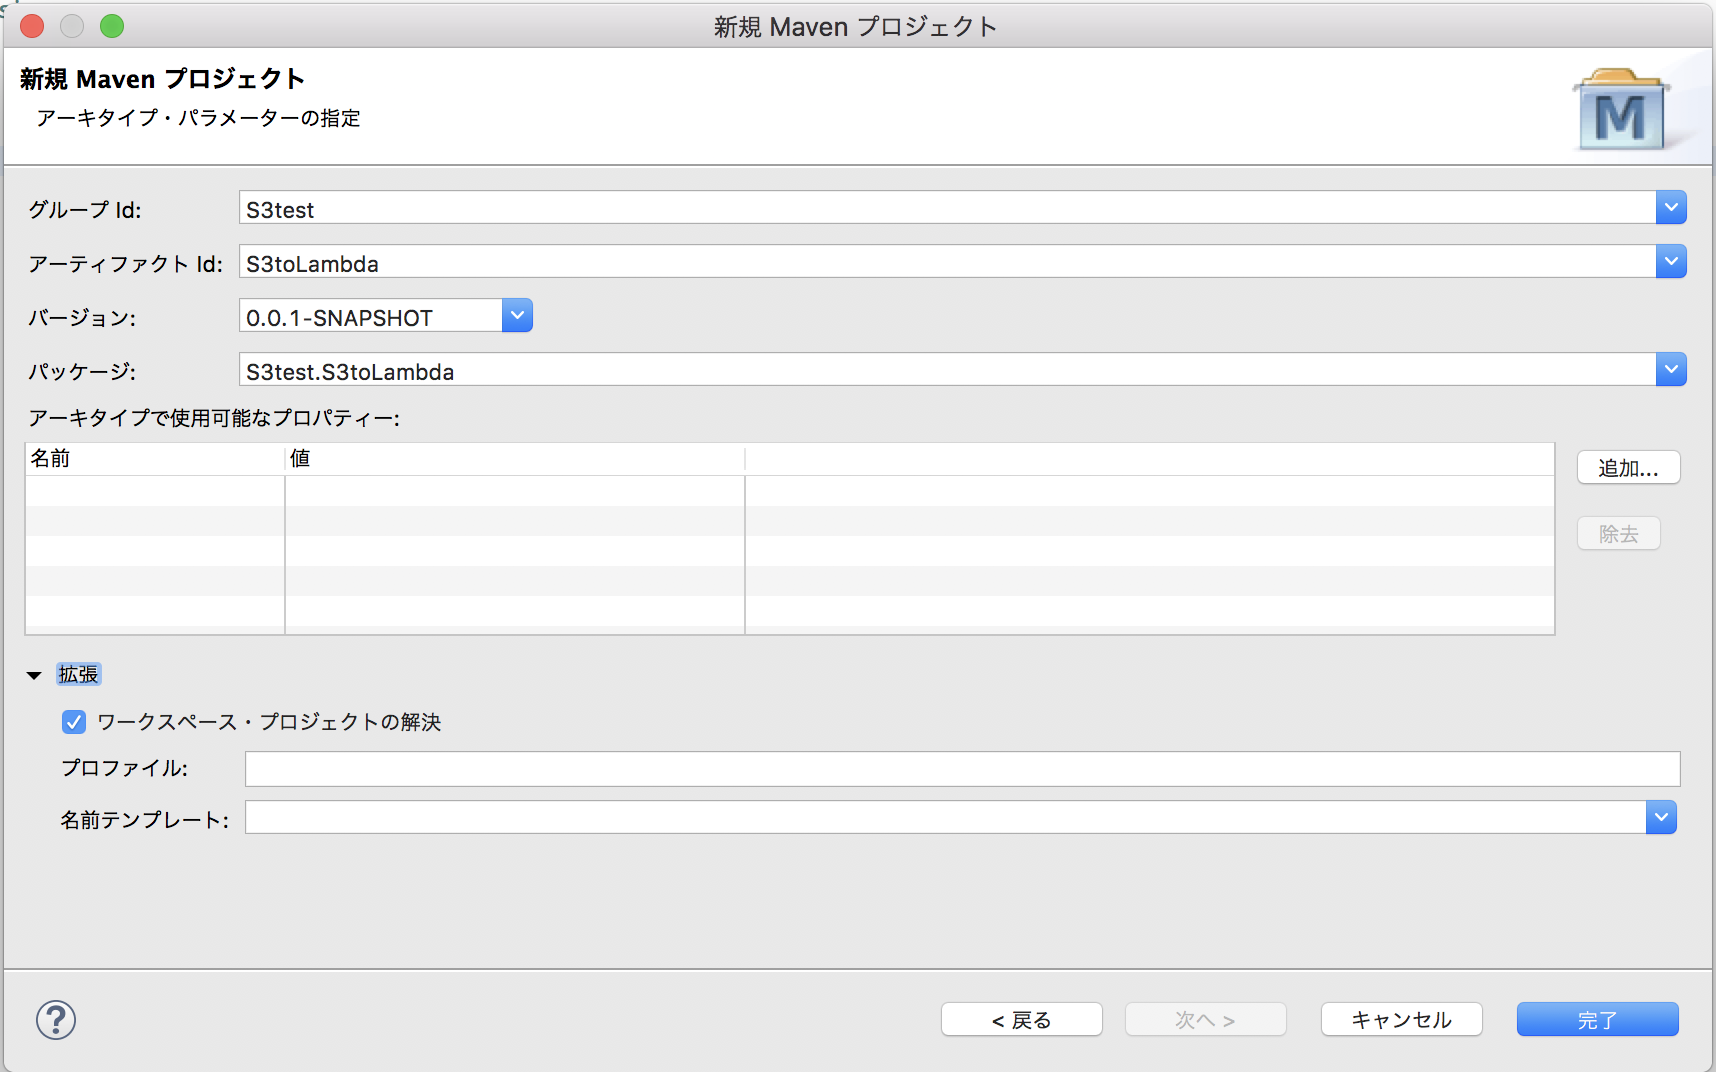The image size is (1716, 1072).
Task: Focus the Group Id field containing S3test
Action: tap(947, 208)
